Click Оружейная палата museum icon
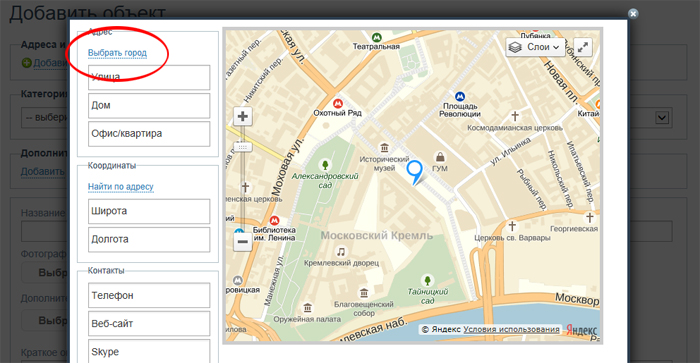The image size is (700, 363). click(x=307, y=308)
